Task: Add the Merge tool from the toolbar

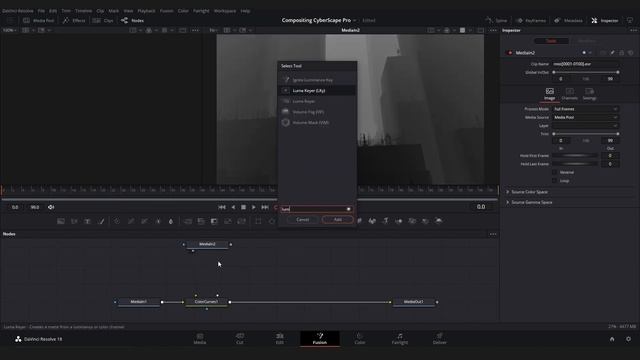Action: click(187, 221)
